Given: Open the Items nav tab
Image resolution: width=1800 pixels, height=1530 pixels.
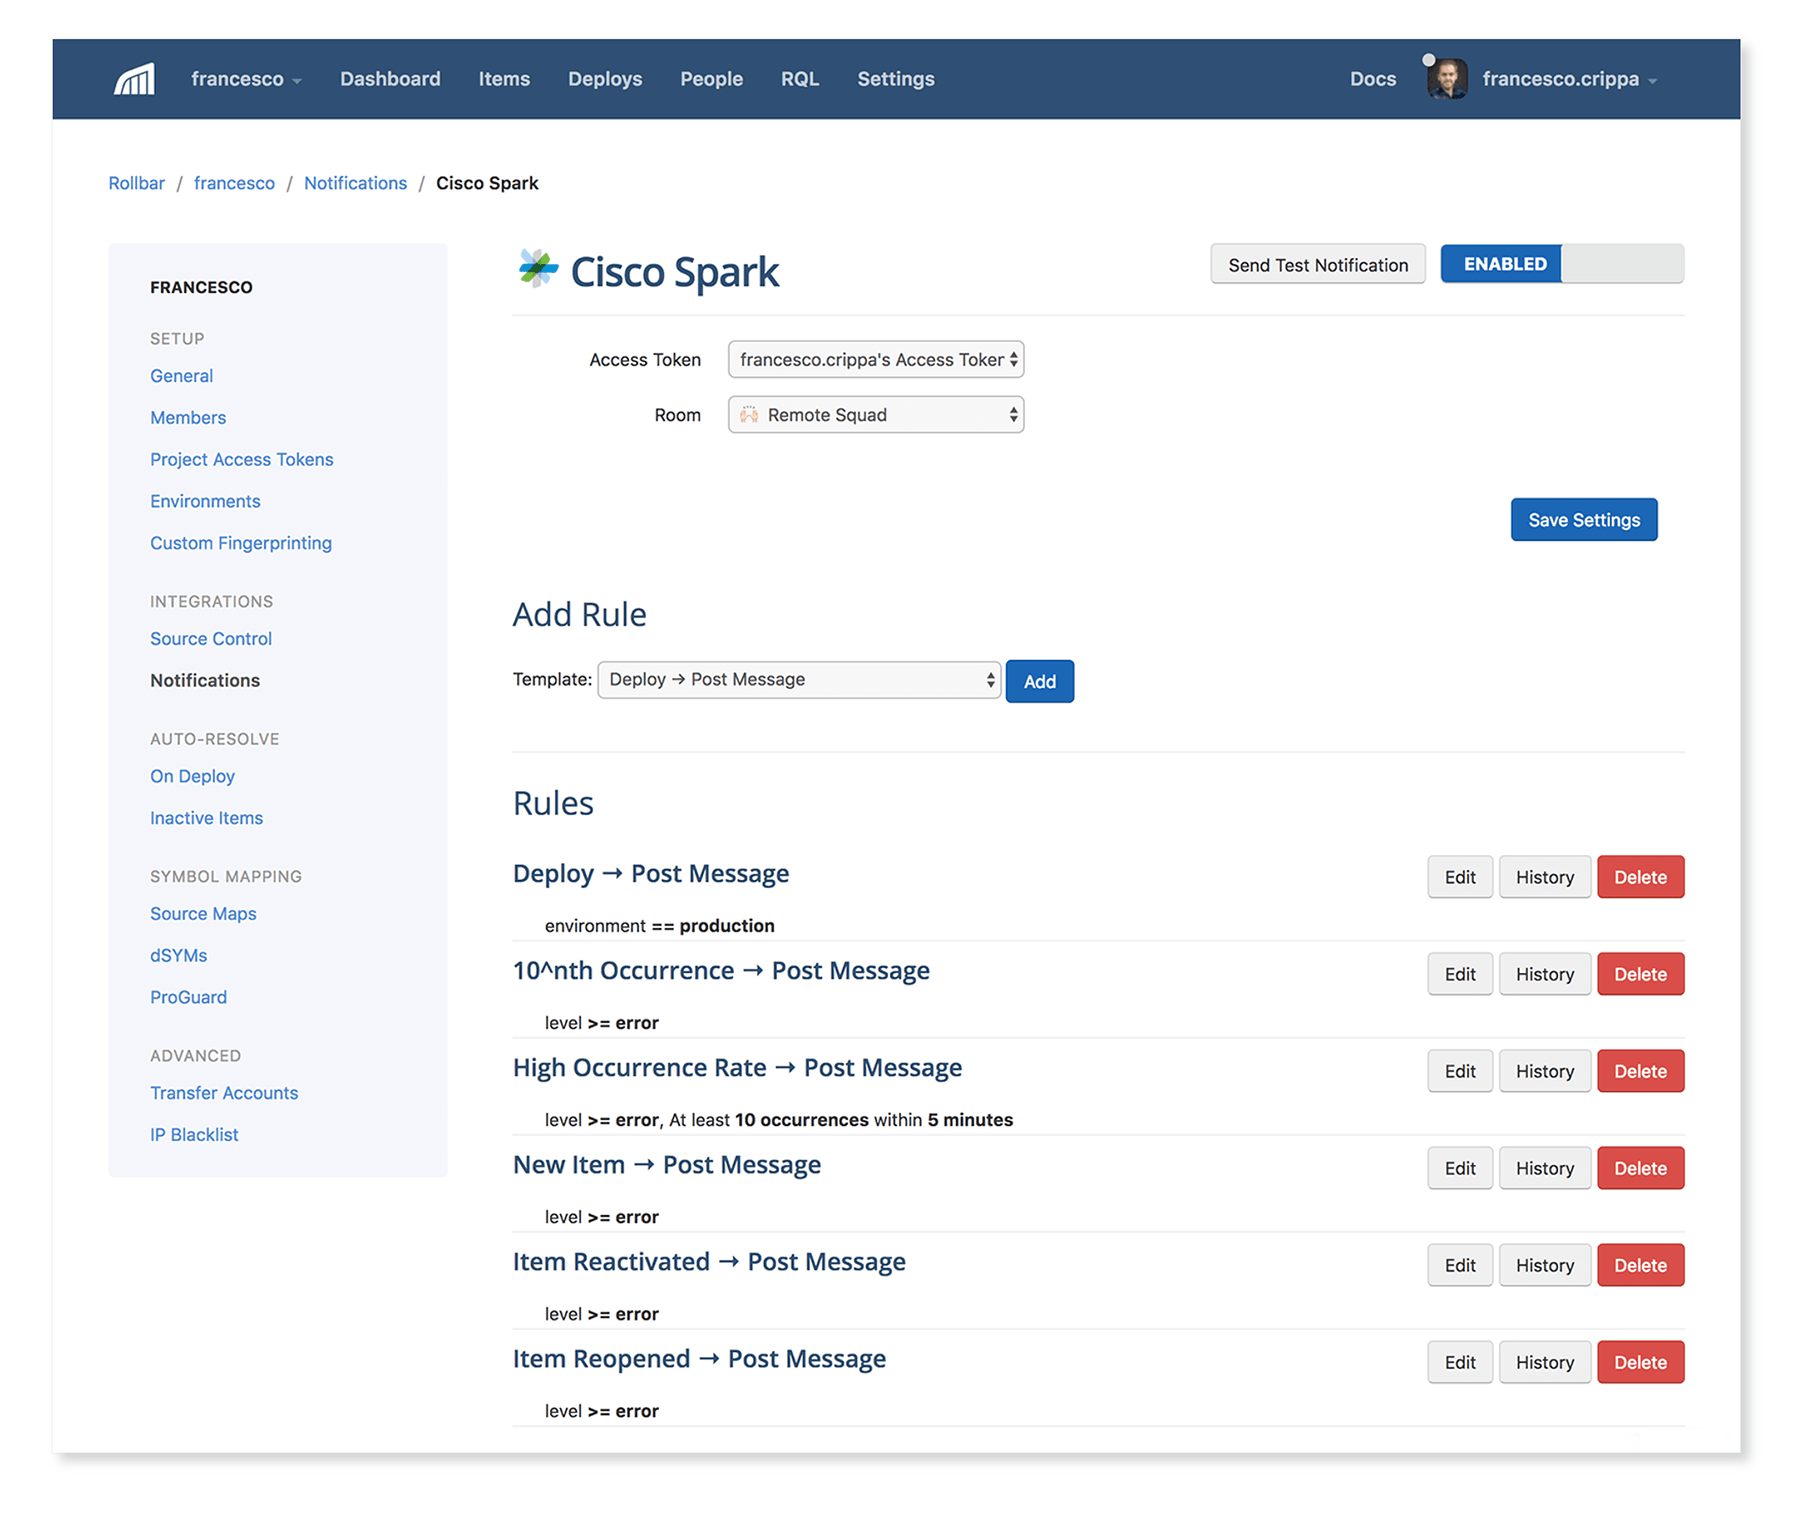Looking at the screenshot, I should pos(504,79).
